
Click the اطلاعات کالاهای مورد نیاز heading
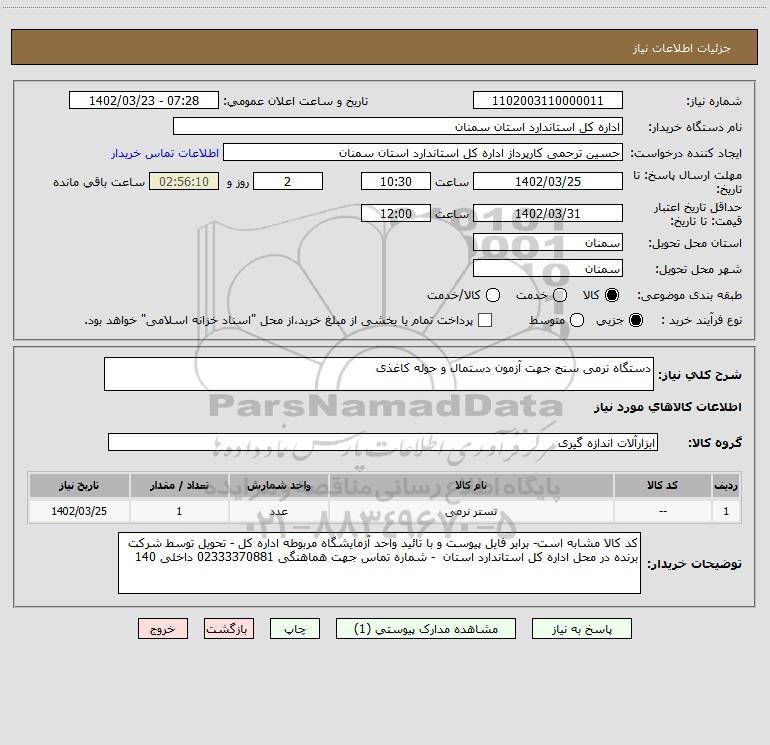click(x=667, y=407)
